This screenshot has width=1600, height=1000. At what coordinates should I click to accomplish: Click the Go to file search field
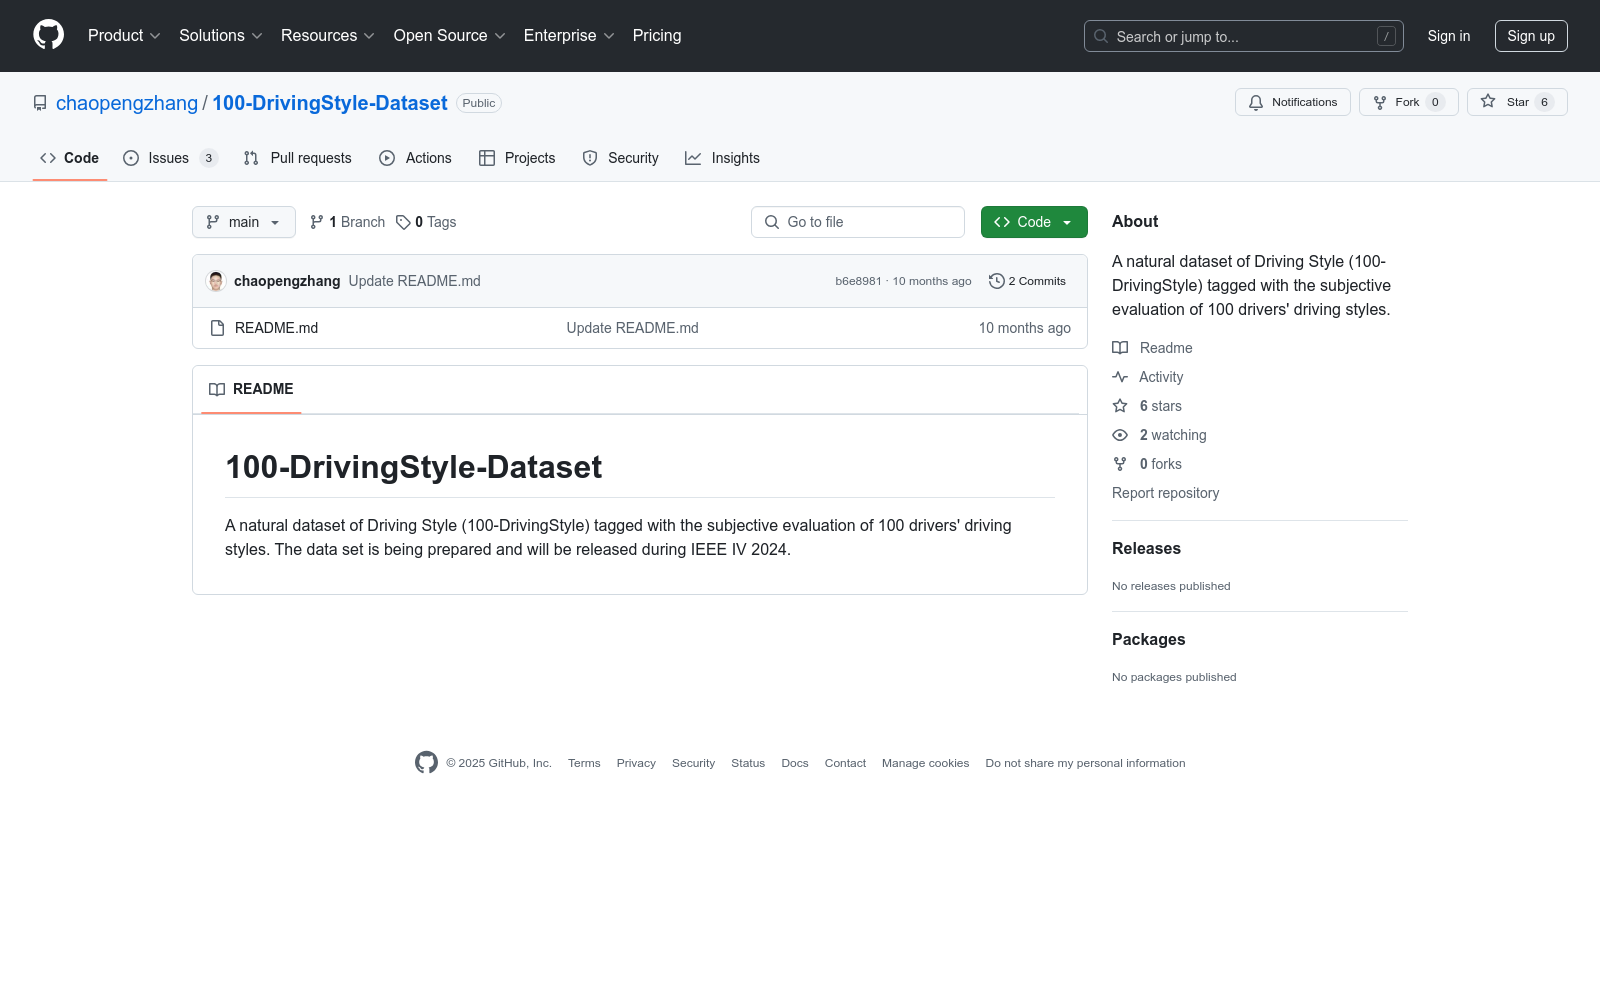[858, 222]
